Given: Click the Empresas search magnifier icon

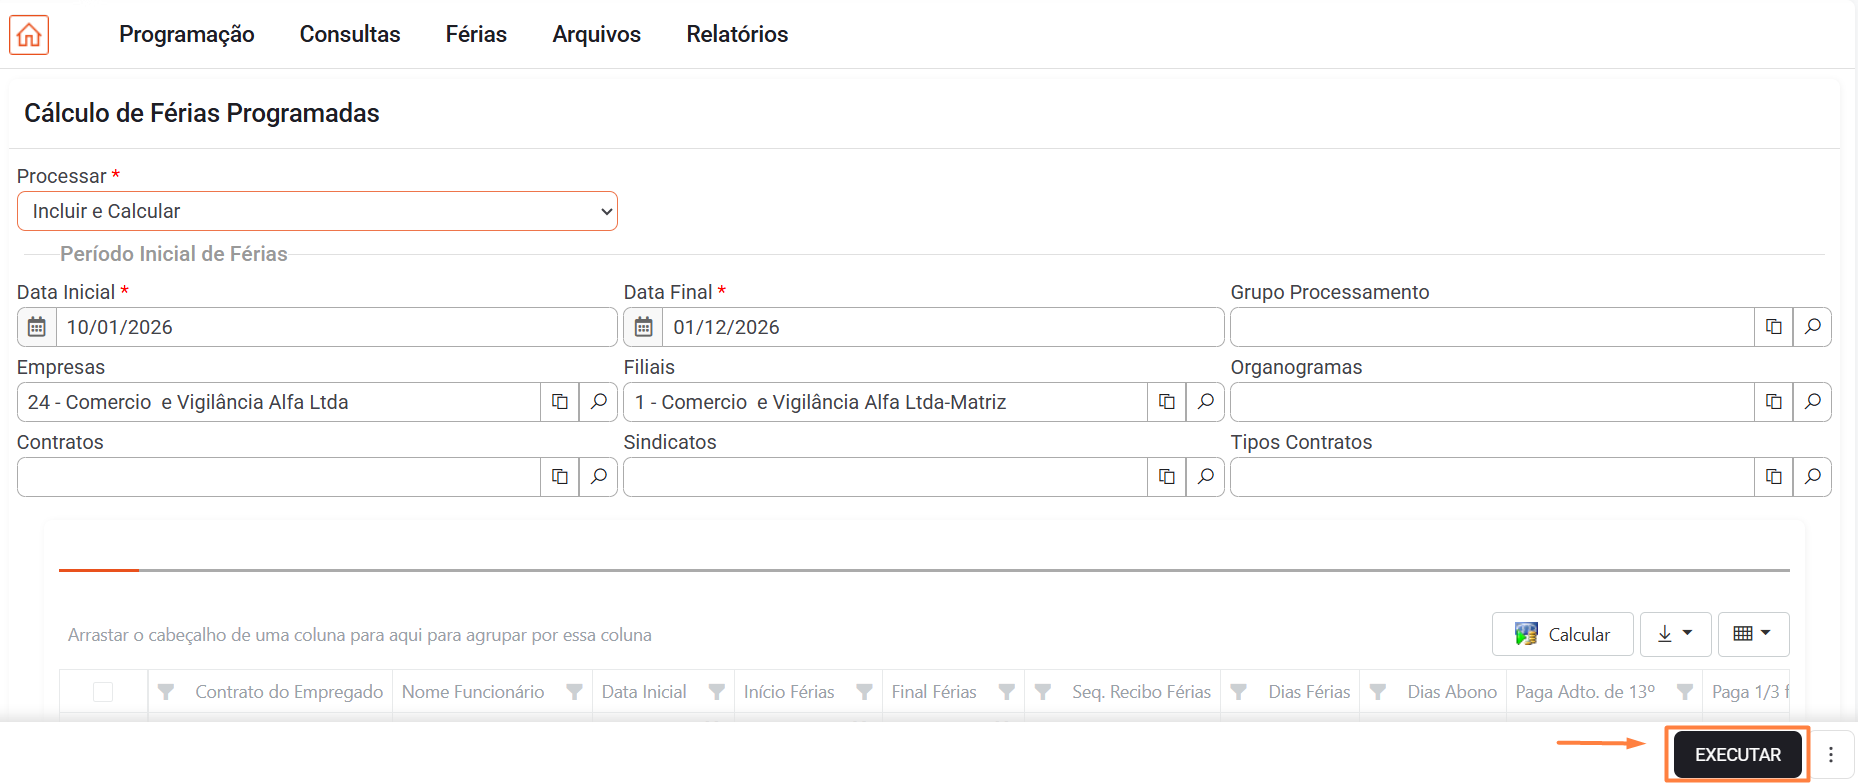Looking at the screenshot, I should tap(598, 402).
